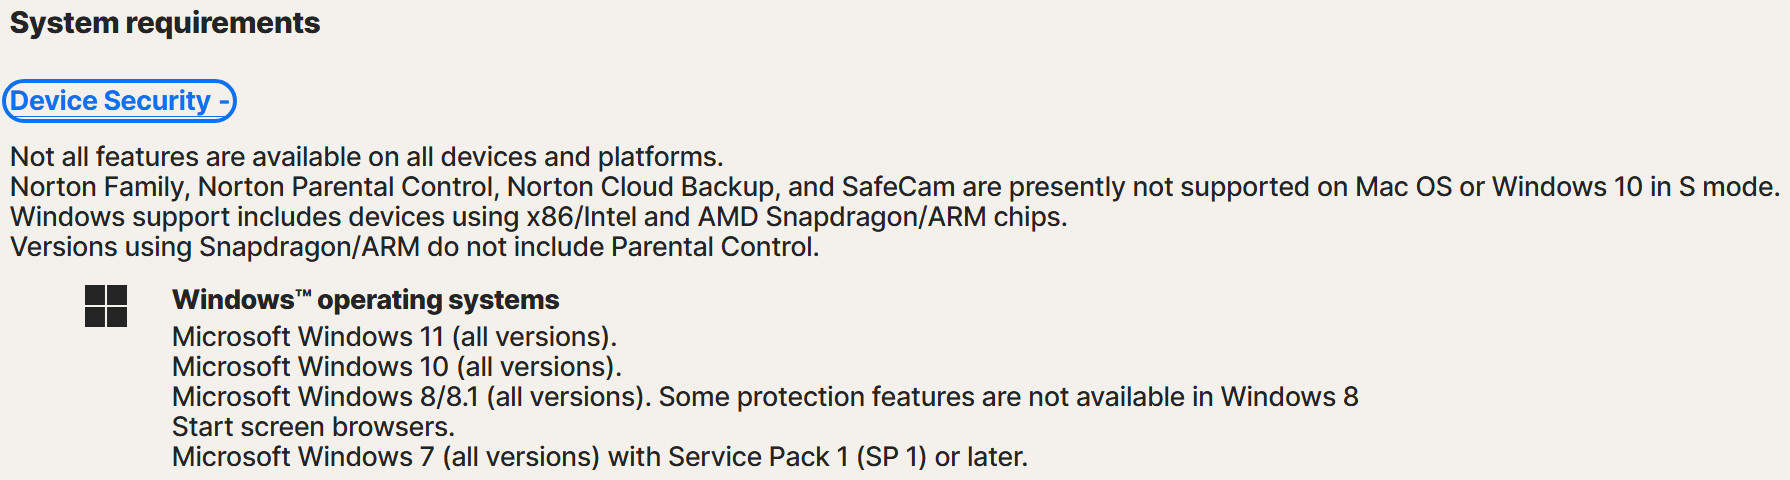Collapse the Device Security section
1790x480 pixels.
119,101
